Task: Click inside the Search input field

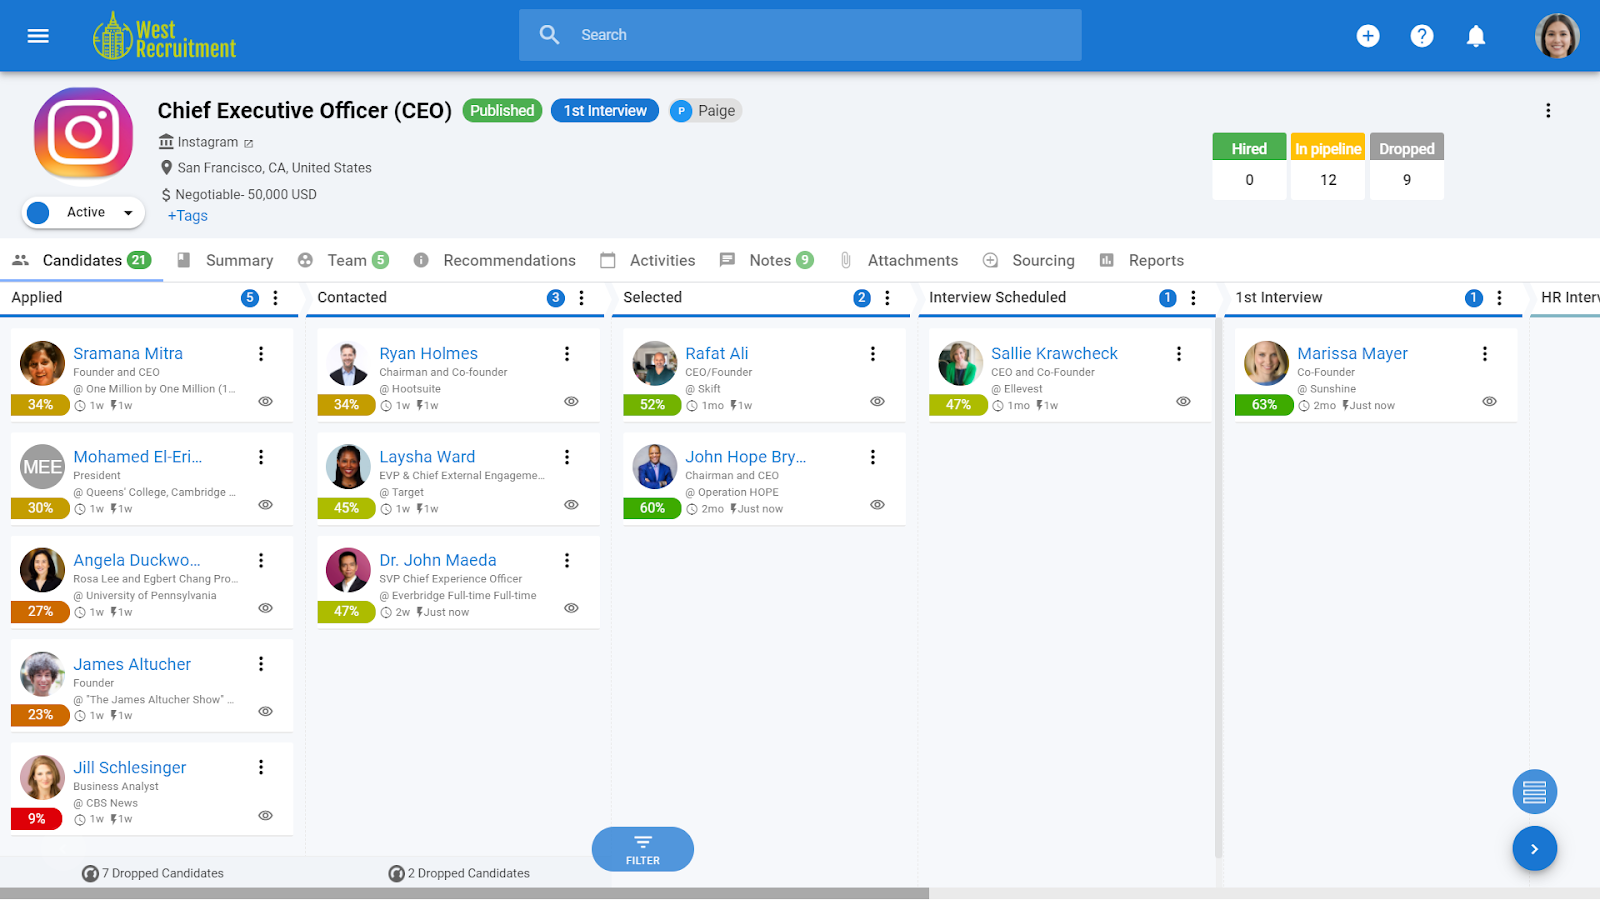Action: (x=800, y=34)
